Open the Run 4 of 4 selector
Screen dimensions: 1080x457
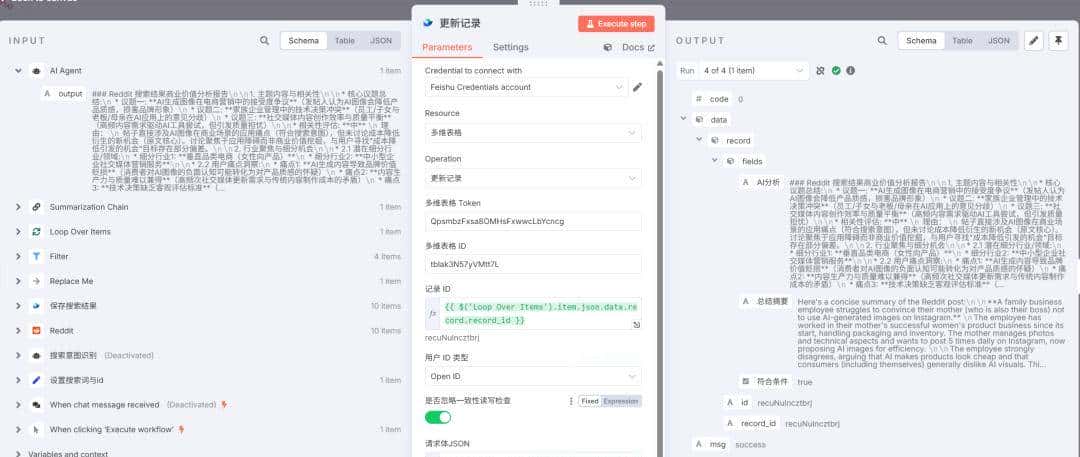pyautogui.click(x=752, y=70)
